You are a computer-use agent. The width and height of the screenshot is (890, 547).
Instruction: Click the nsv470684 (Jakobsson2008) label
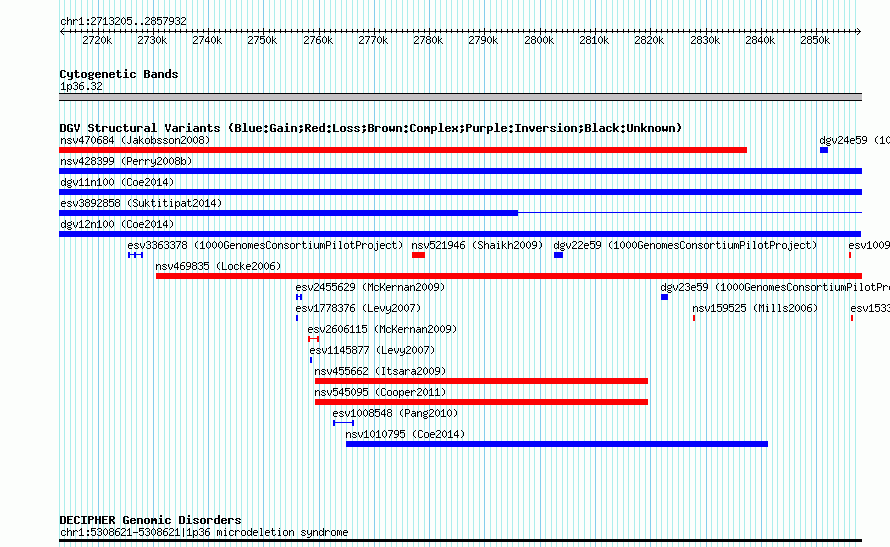coord(135,140)
